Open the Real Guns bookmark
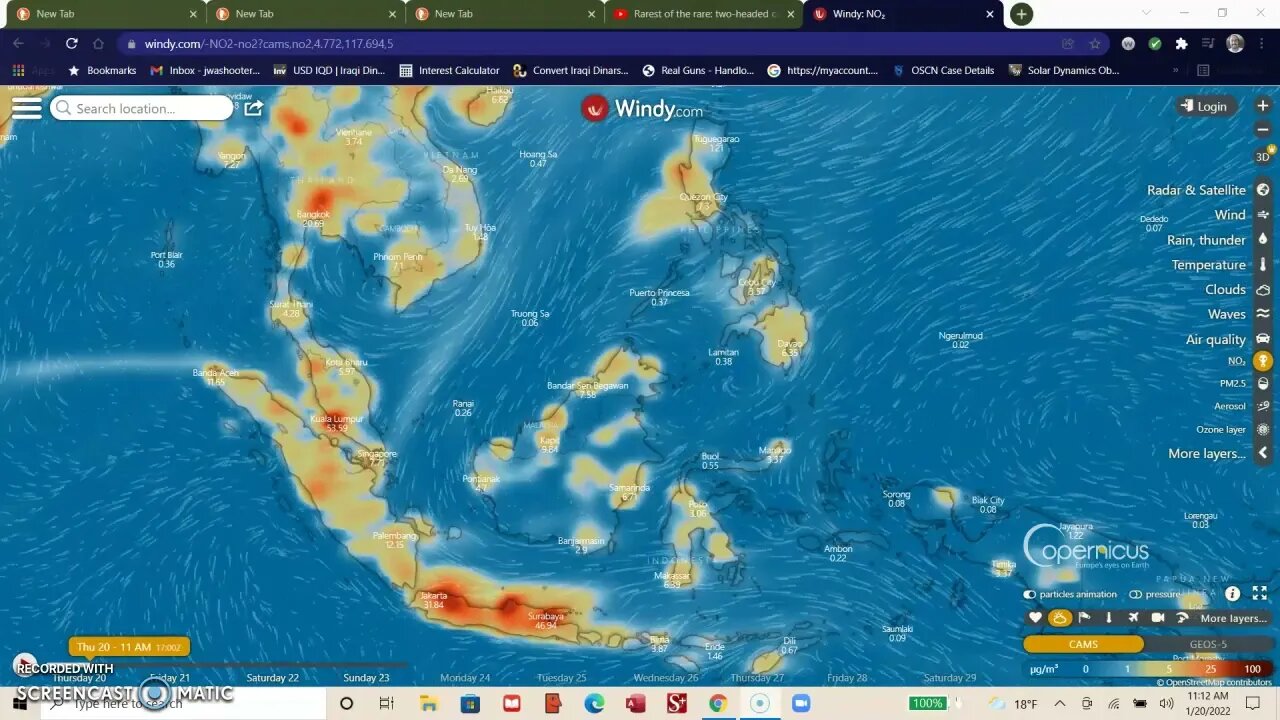Image resolution: width=1280 pixels, height=720 pixels. point(698,70)
